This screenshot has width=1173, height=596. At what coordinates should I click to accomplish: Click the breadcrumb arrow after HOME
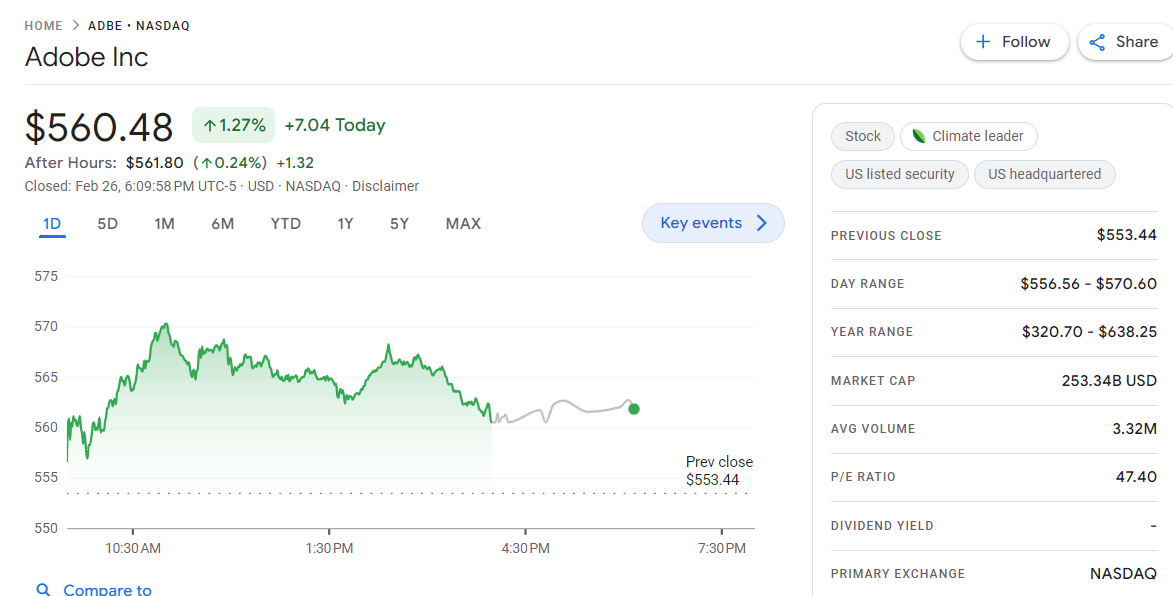[x=76, y=25]
